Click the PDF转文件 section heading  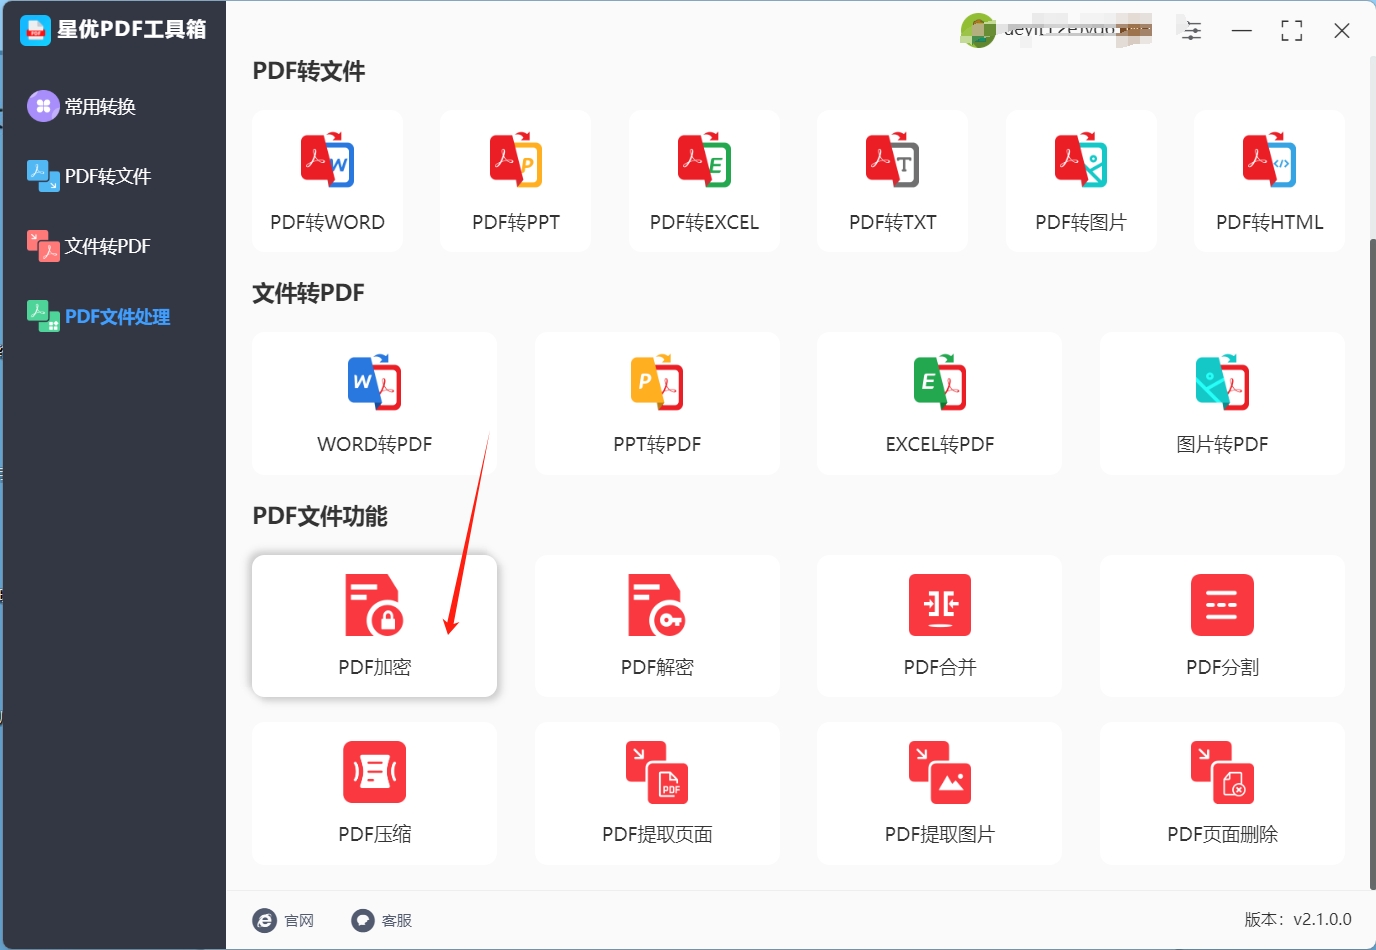308,71
